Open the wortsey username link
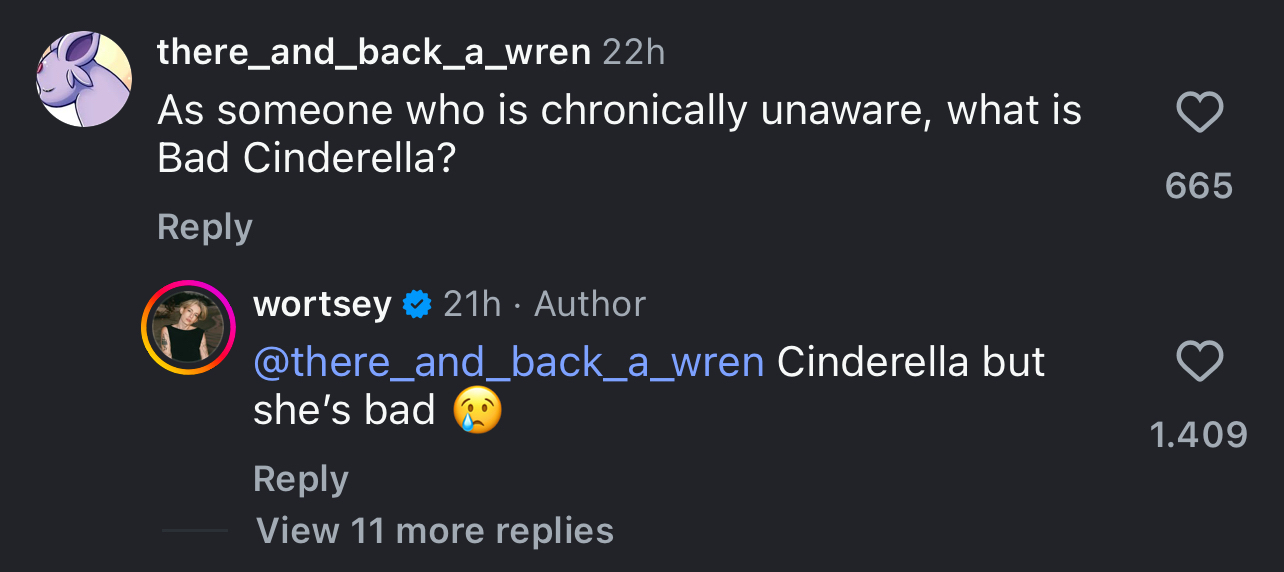 (322, 304)
